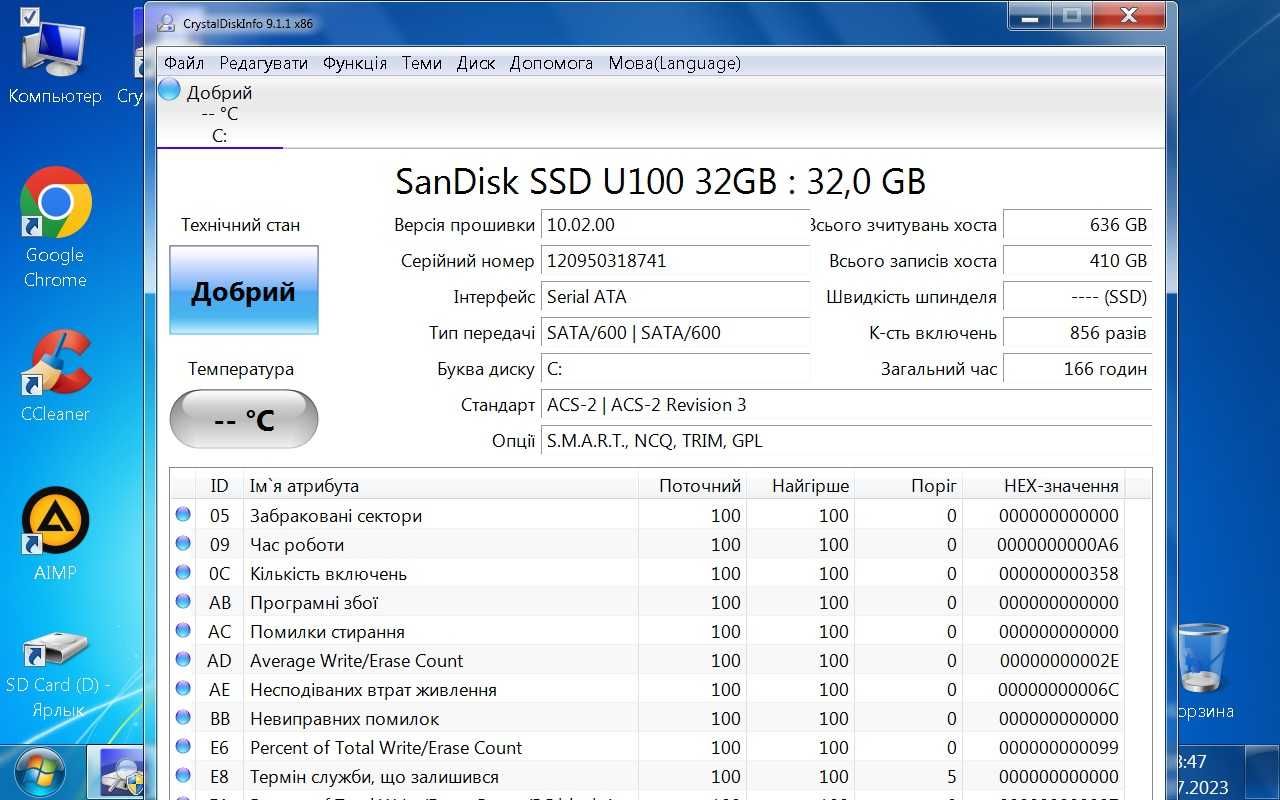Open Google Chrome desktop shortcut

pos(55,228)
